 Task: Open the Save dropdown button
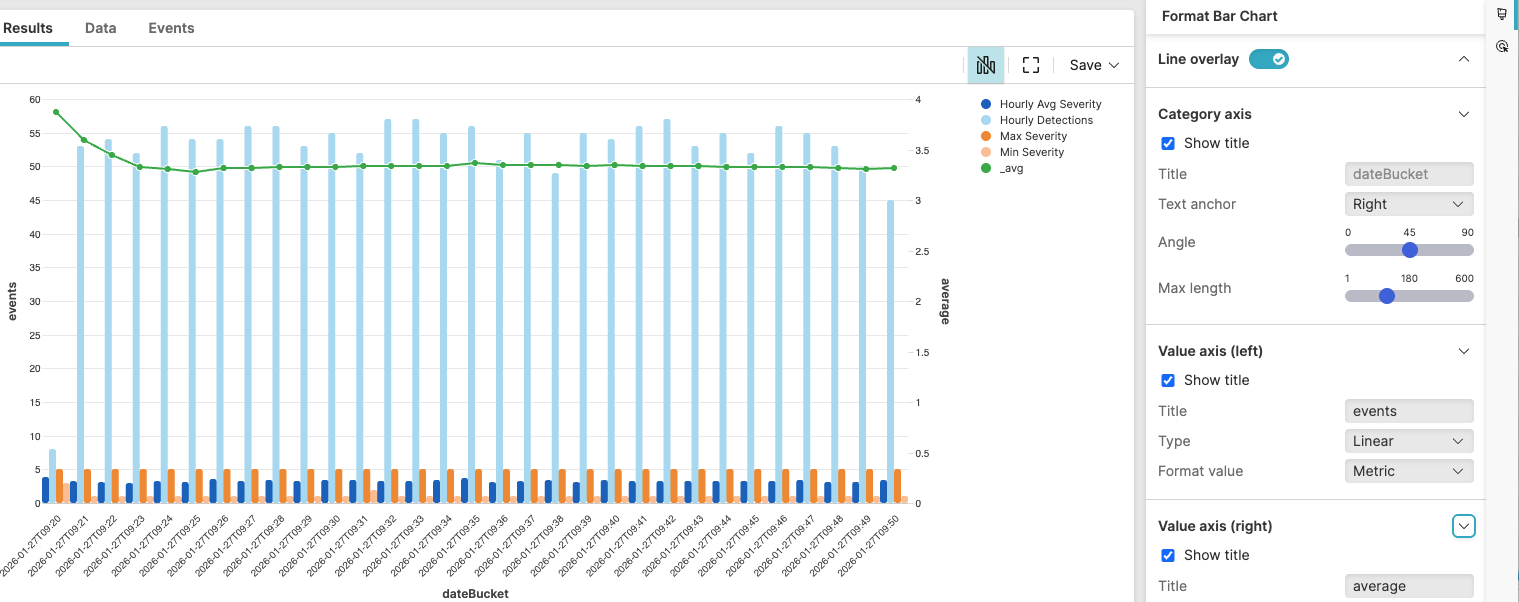pyautogui.click(x=1092, y=64)
